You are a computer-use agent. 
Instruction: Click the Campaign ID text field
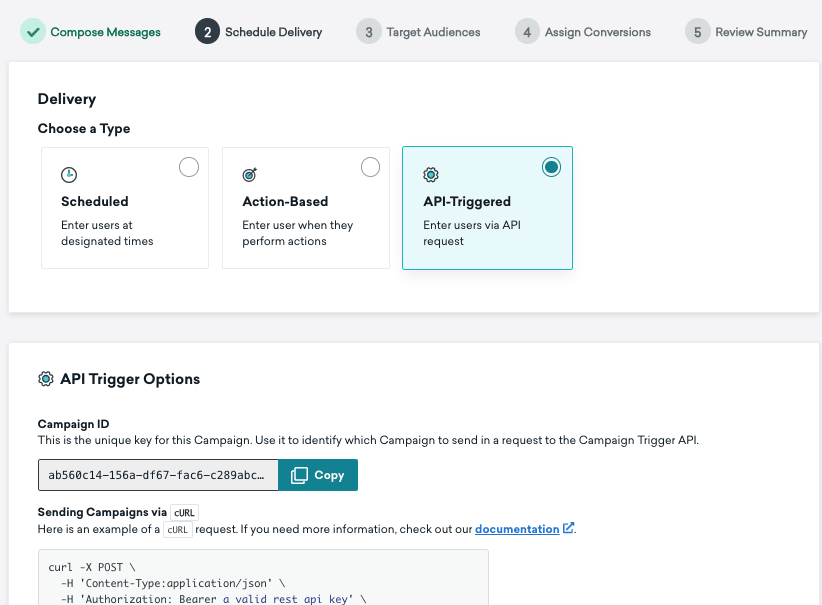pyautogui.click(x=158, y=475)
